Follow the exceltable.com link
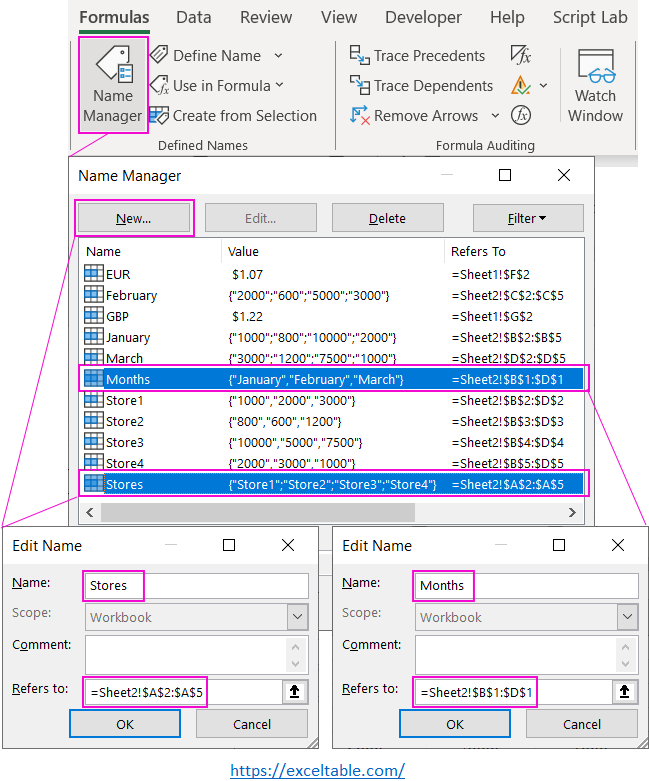649x781 pixels. pyautogui.click(x=317, y=770)
